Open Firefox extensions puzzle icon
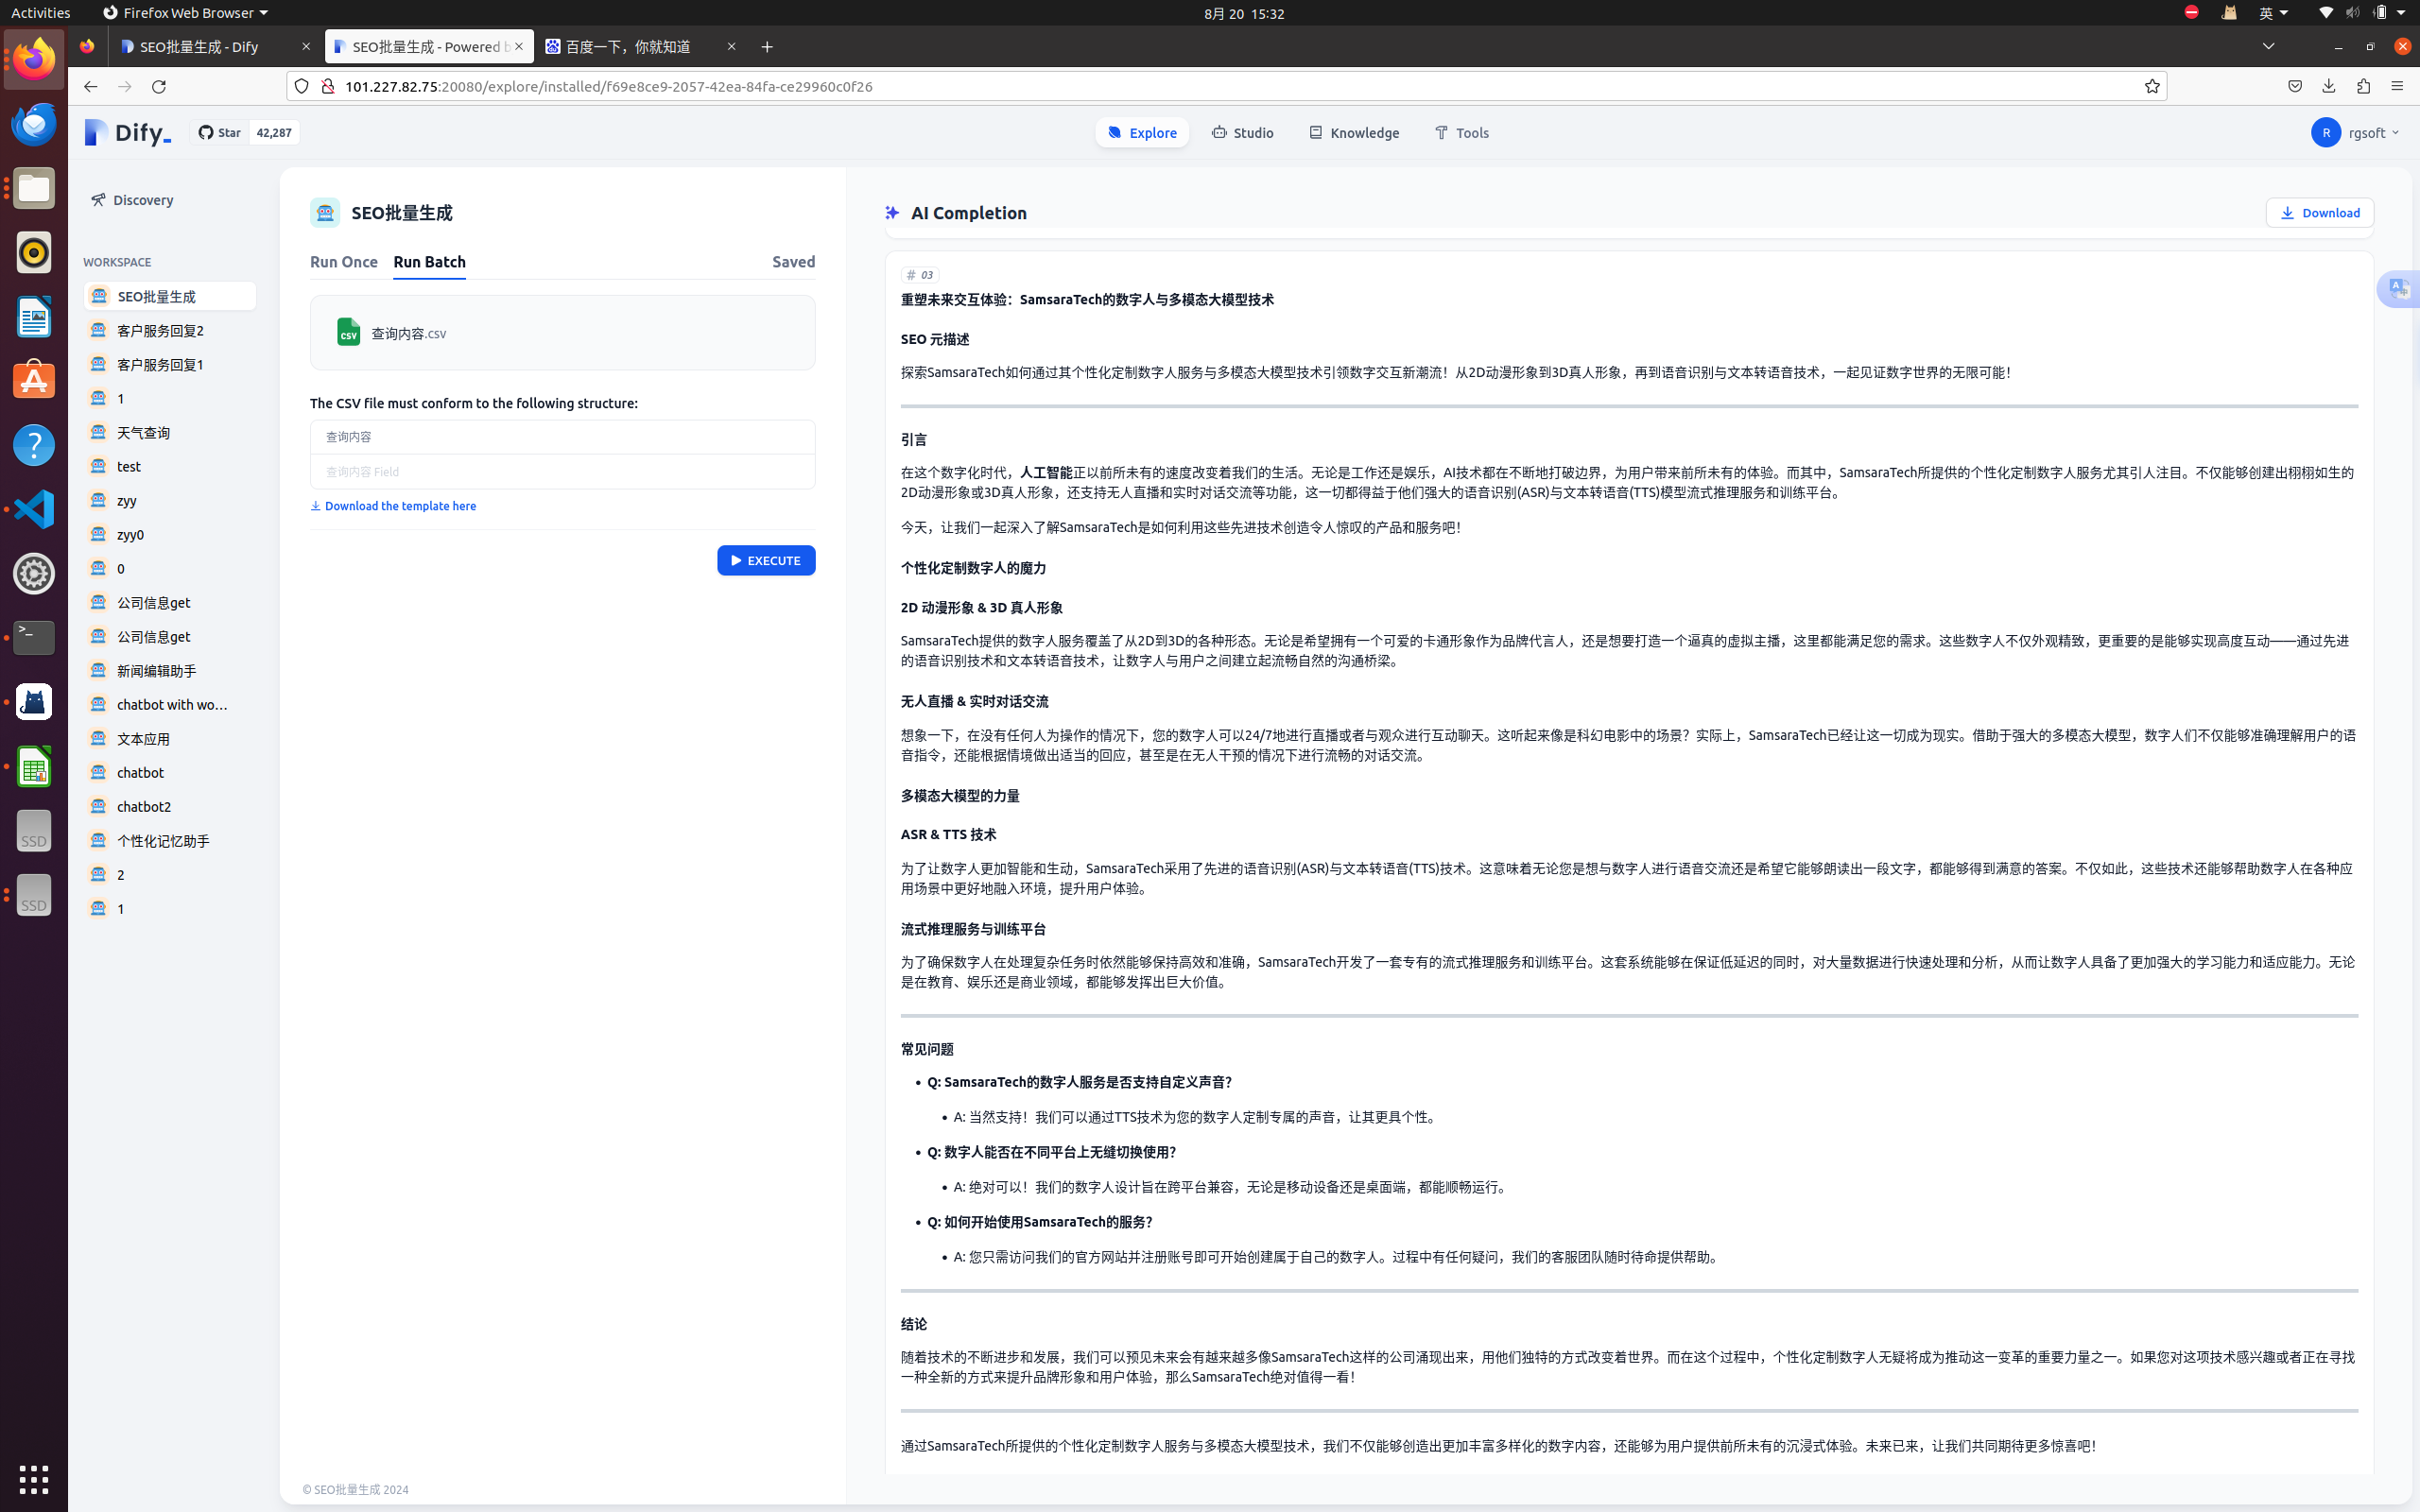Viewport: 2420px width, 1512px height. pos(2363,86)
